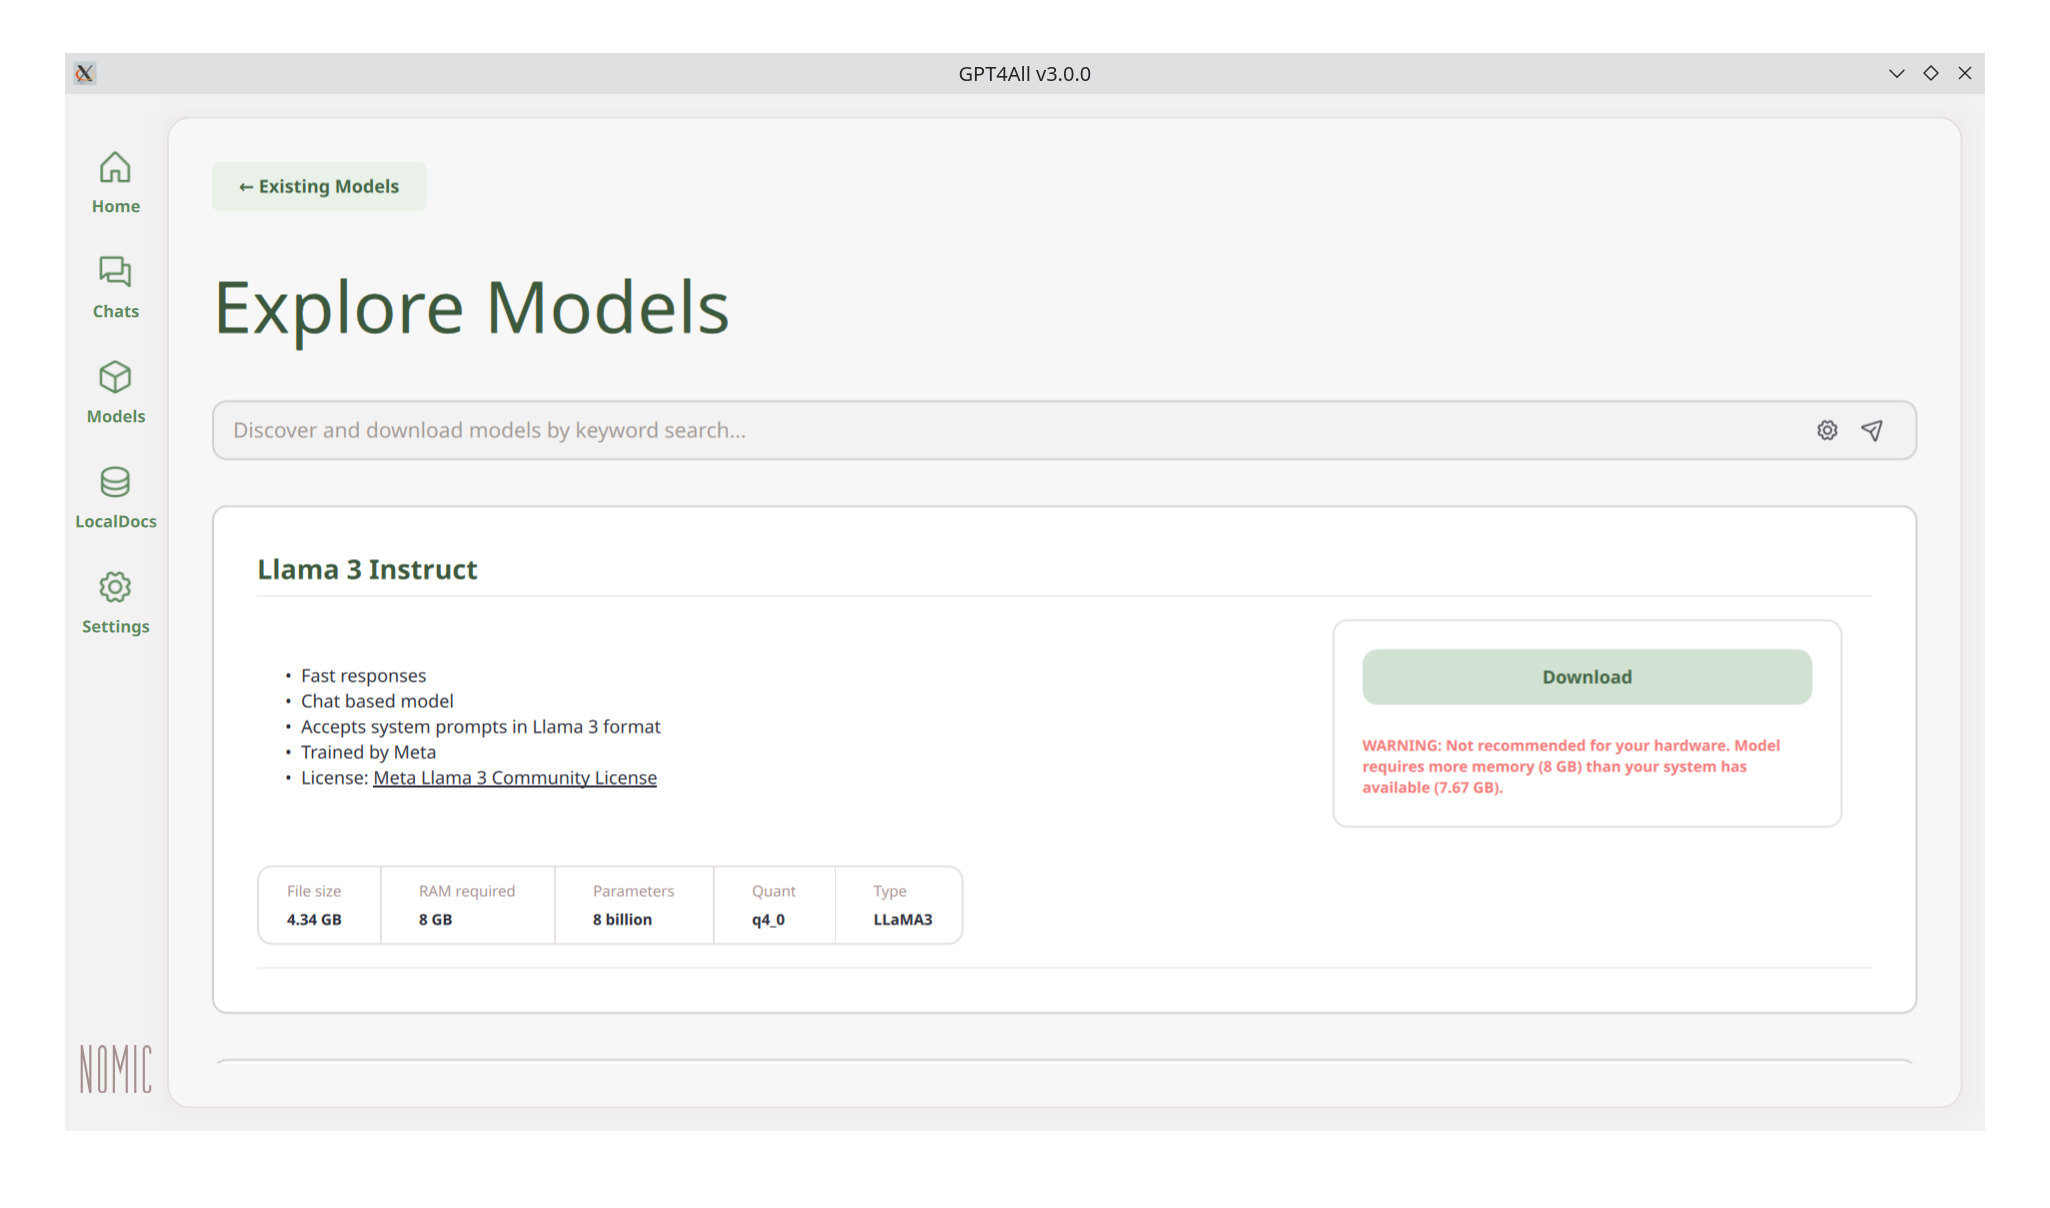The image size is (2050, 1208).
Task: Click the File size 4.34 GB cell
Action: click(x=319, y=905)
